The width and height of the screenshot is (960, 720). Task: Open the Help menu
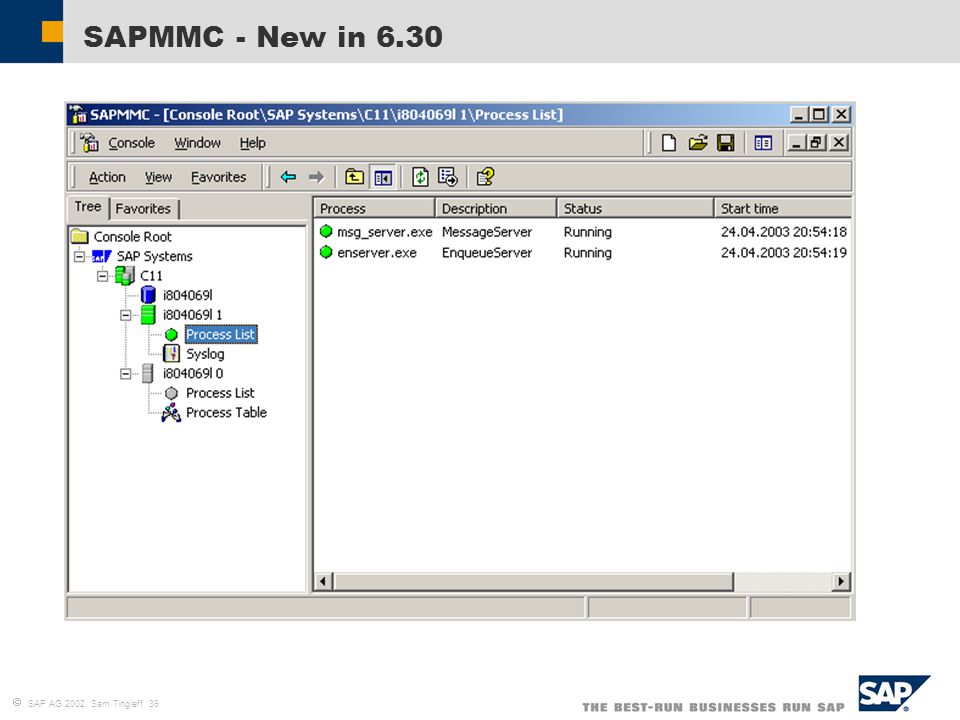[x=252, y=143]
